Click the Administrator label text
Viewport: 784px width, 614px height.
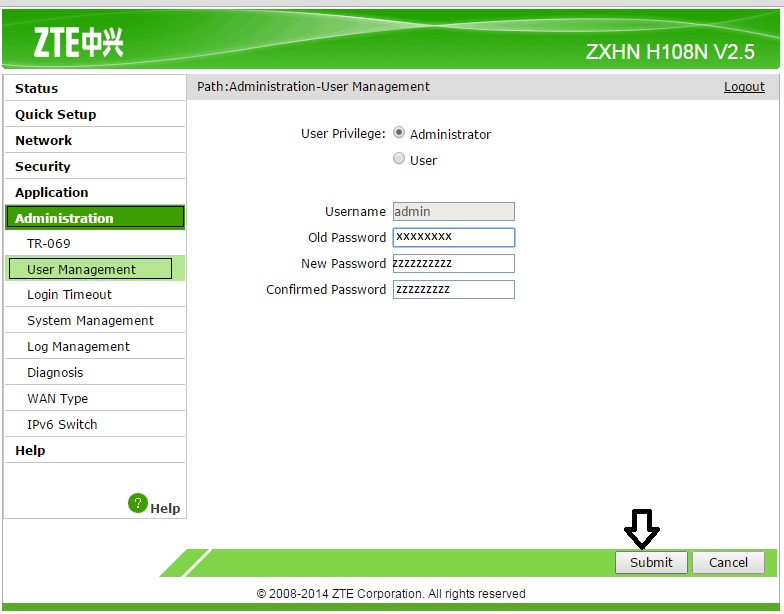(450, 134)
